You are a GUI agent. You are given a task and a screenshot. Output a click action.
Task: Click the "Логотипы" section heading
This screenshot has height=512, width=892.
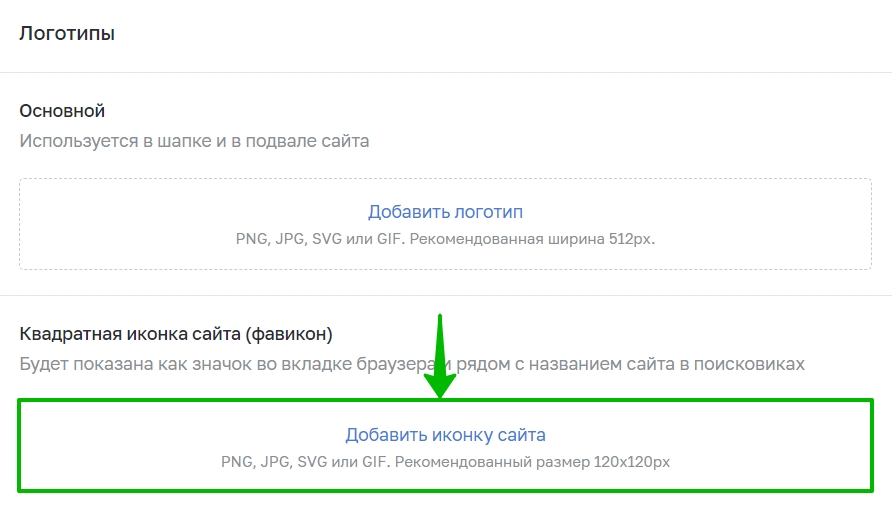point(67,34)
